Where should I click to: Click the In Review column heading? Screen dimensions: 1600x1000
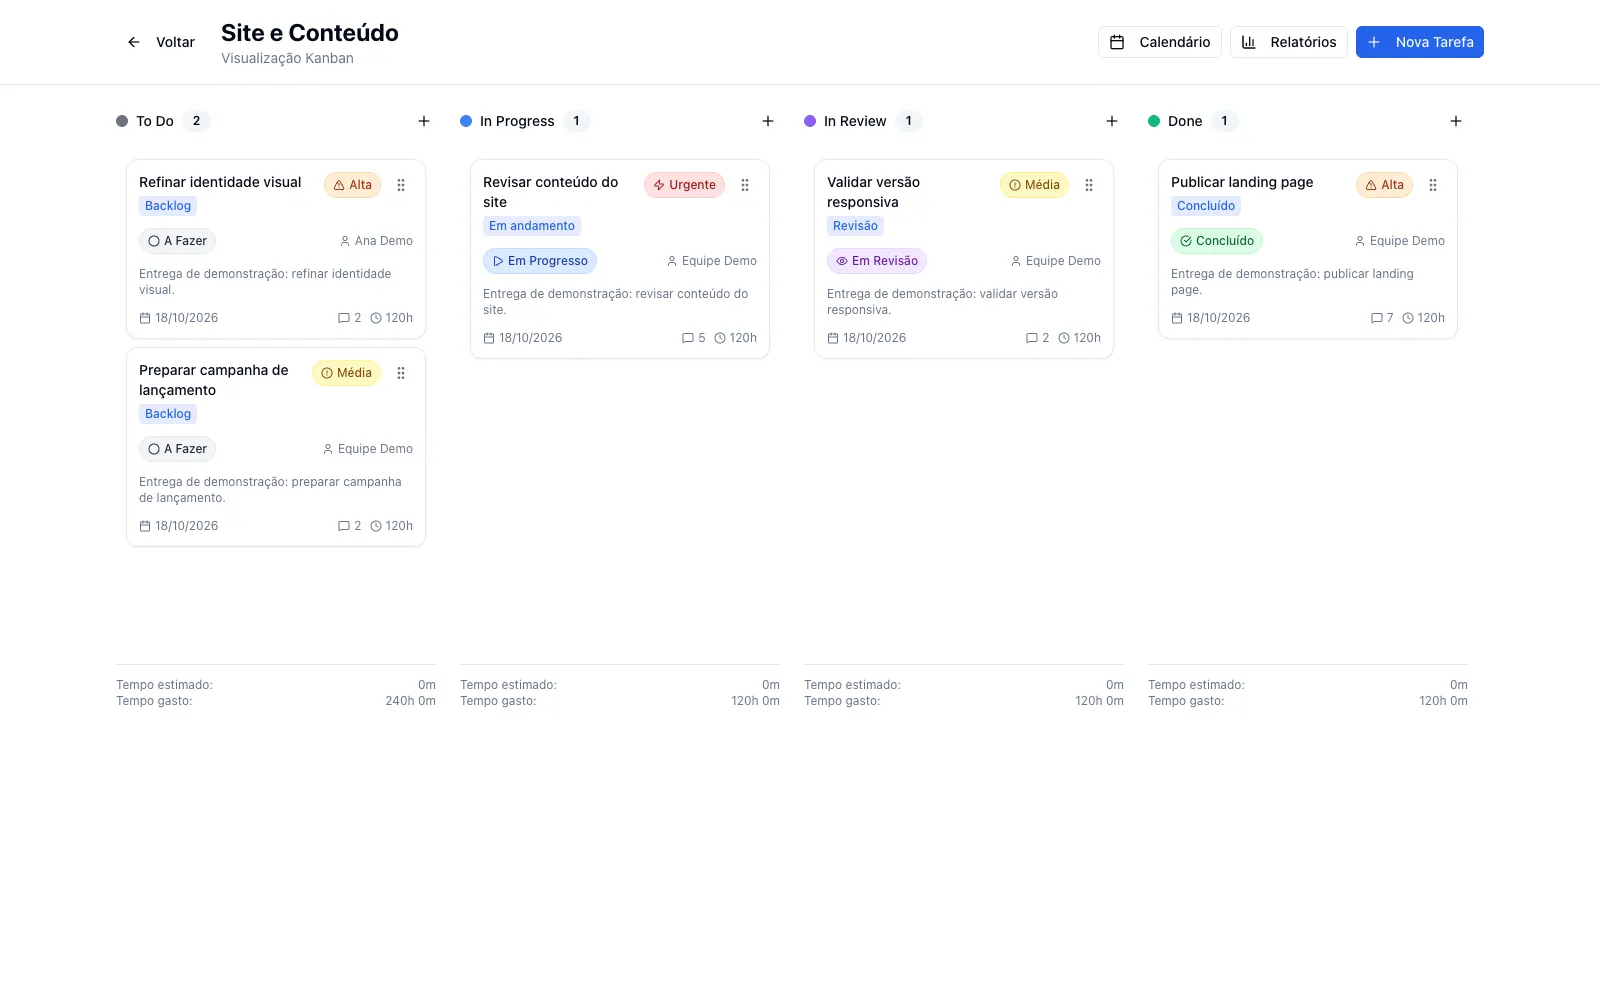click(x=855, y=121)
